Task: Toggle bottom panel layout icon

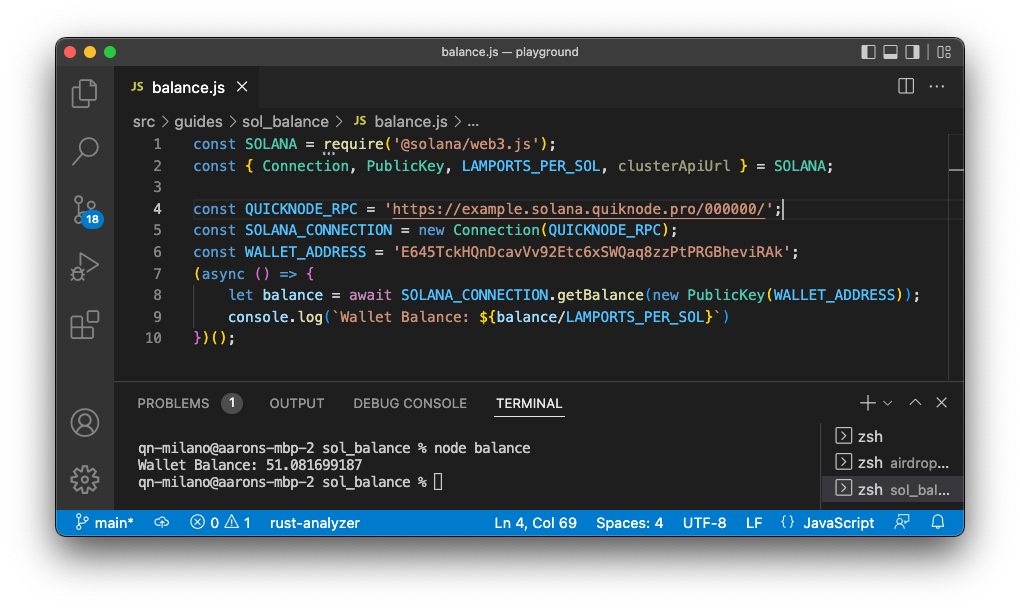Action: pyautogui.click(x=890, y=52)
